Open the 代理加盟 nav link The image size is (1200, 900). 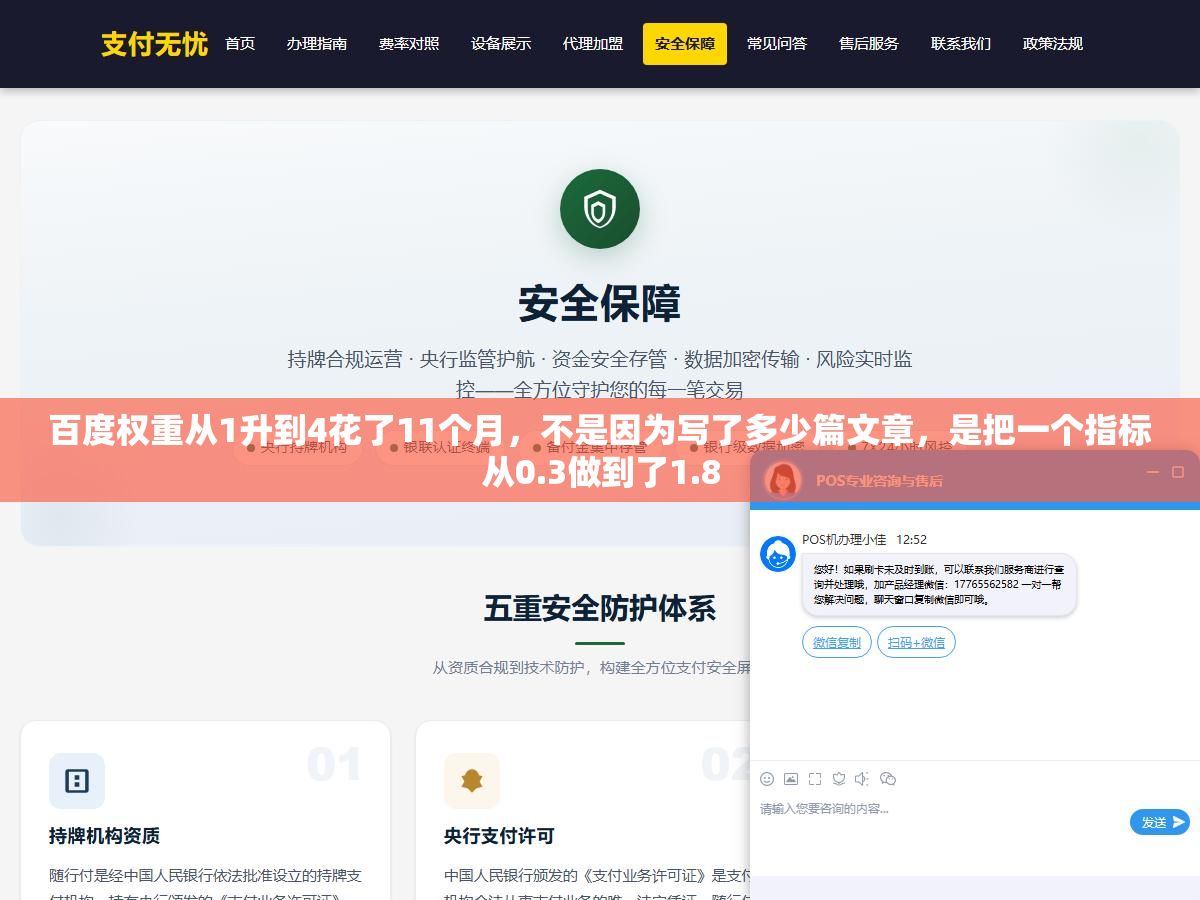[593, 44]
